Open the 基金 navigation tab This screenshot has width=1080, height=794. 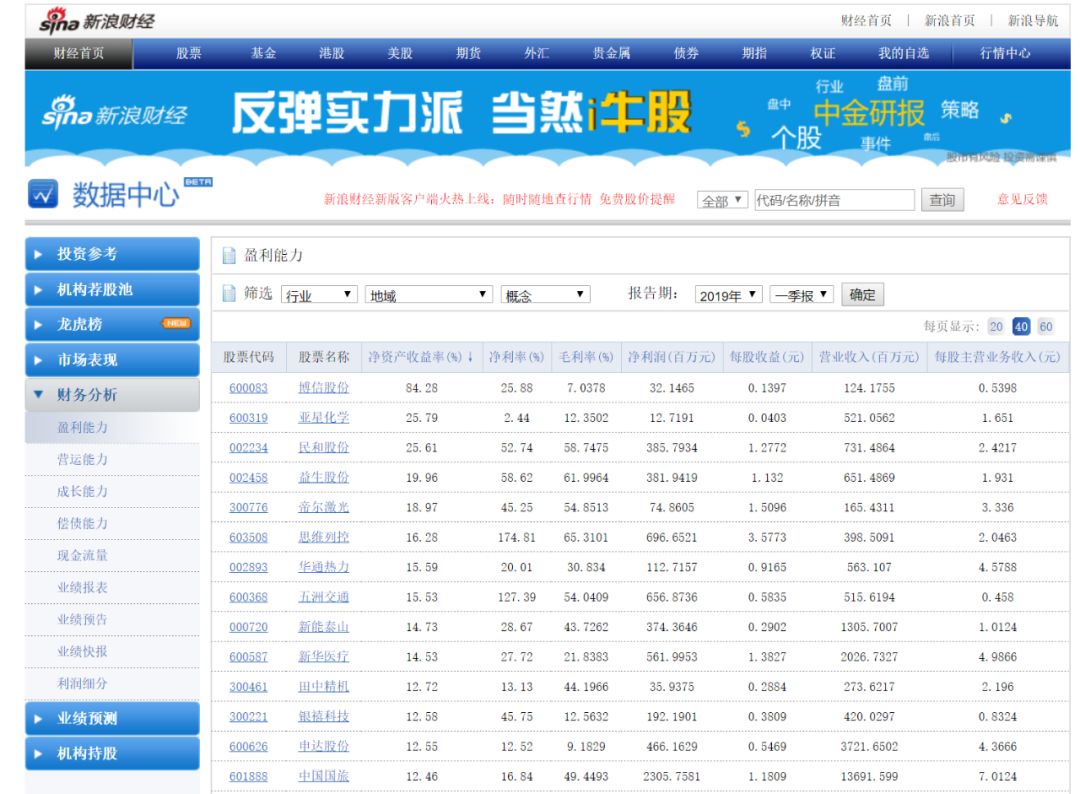pos(264,53)
